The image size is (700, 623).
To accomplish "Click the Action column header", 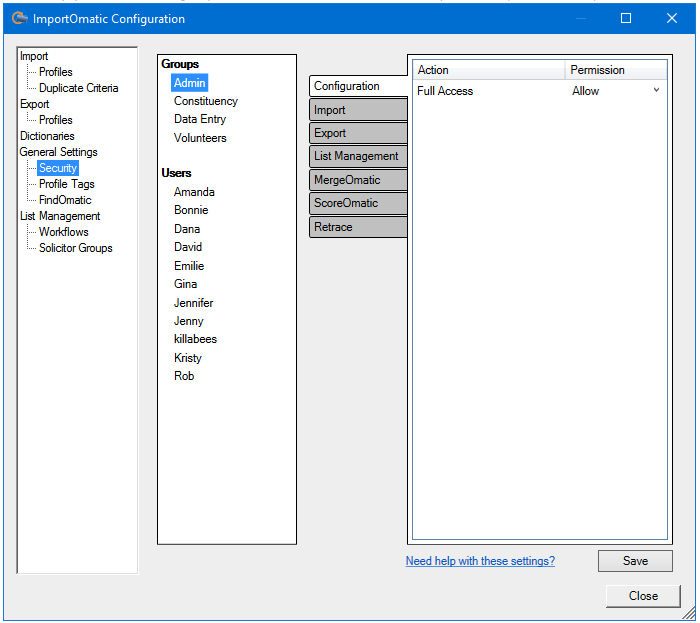I will (489, 70).
